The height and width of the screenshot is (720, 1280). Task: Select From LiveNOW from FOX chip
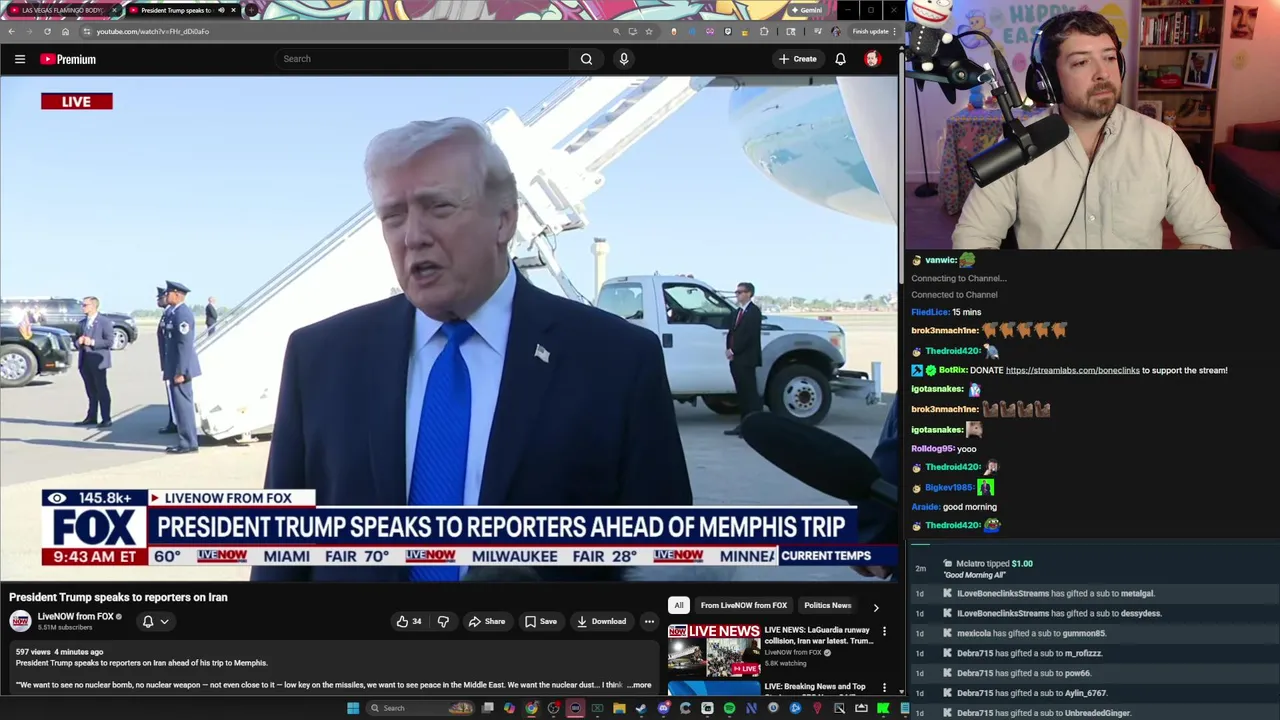(x=744, y=605)
